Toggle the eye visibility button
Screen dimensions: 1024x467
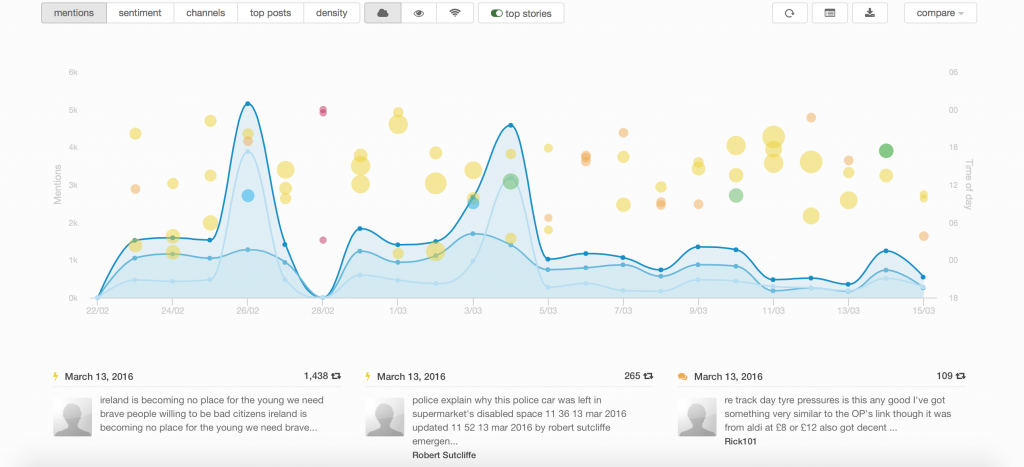(419, 13)
